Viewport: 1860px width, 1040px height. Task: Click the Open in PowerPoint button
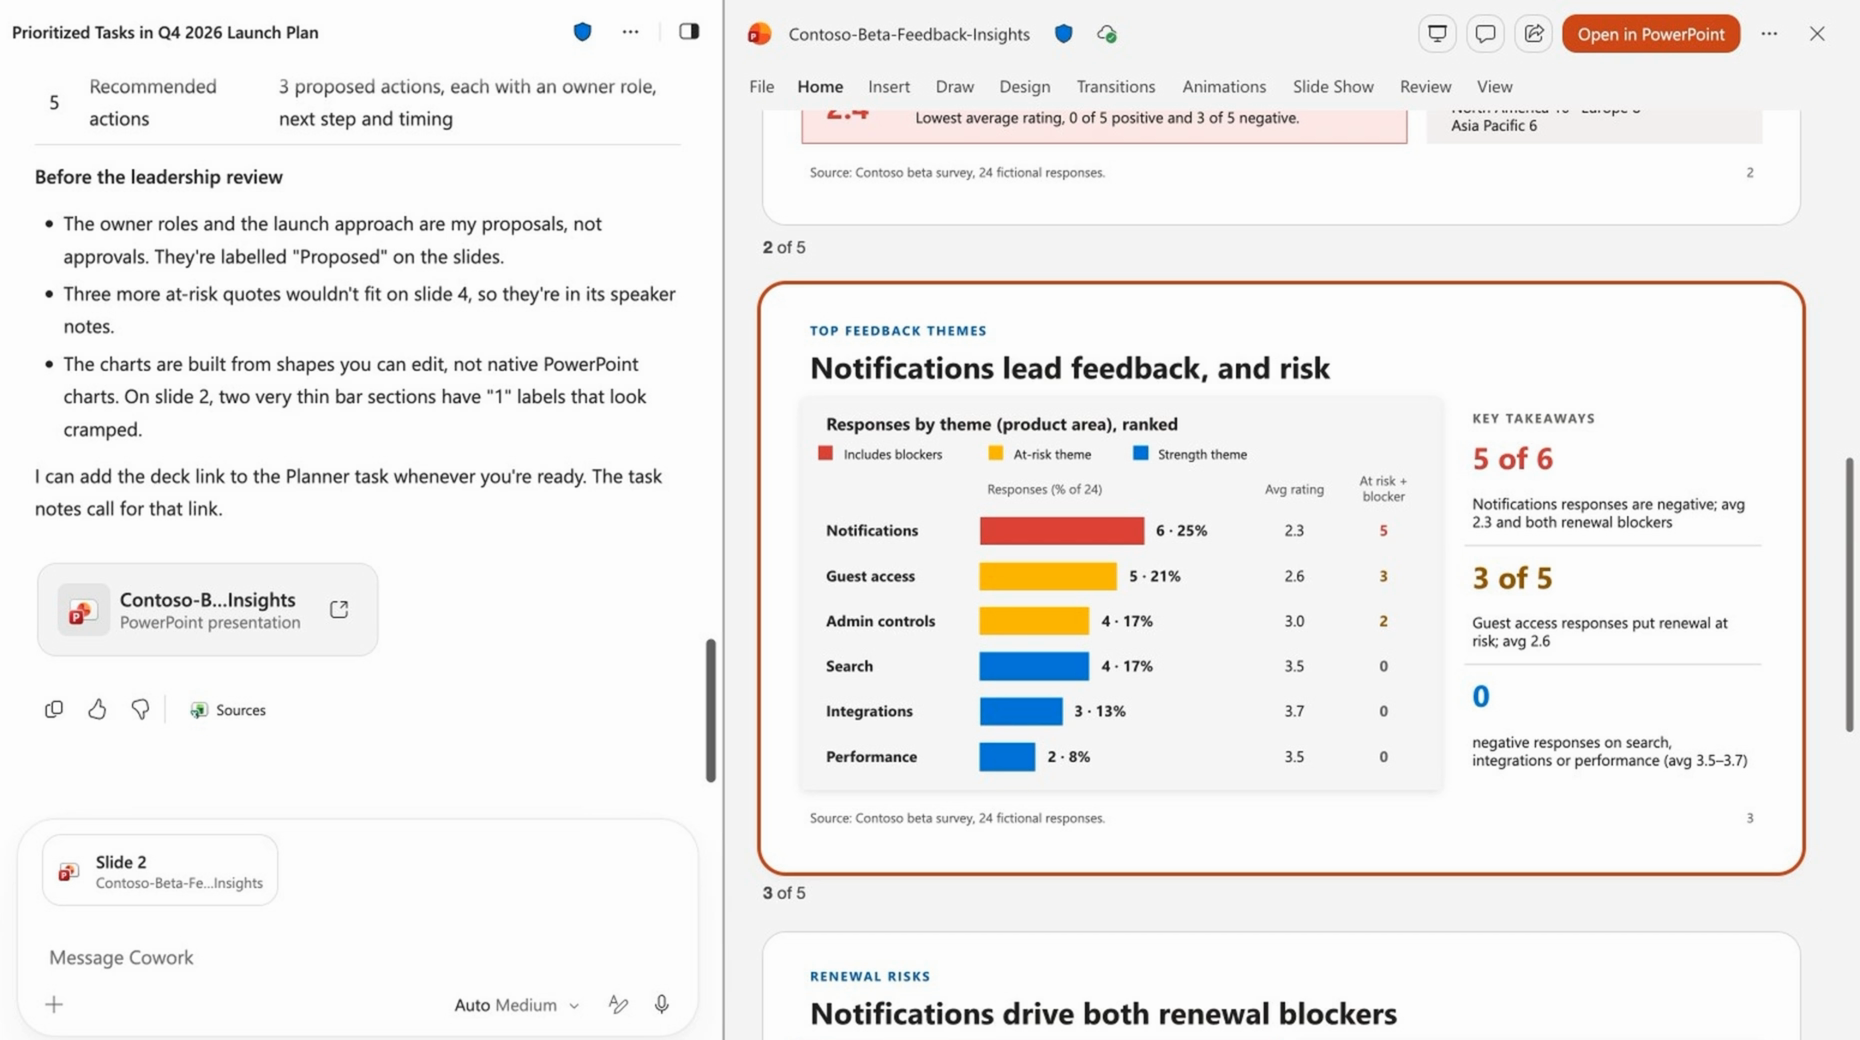pos(1651,34)
